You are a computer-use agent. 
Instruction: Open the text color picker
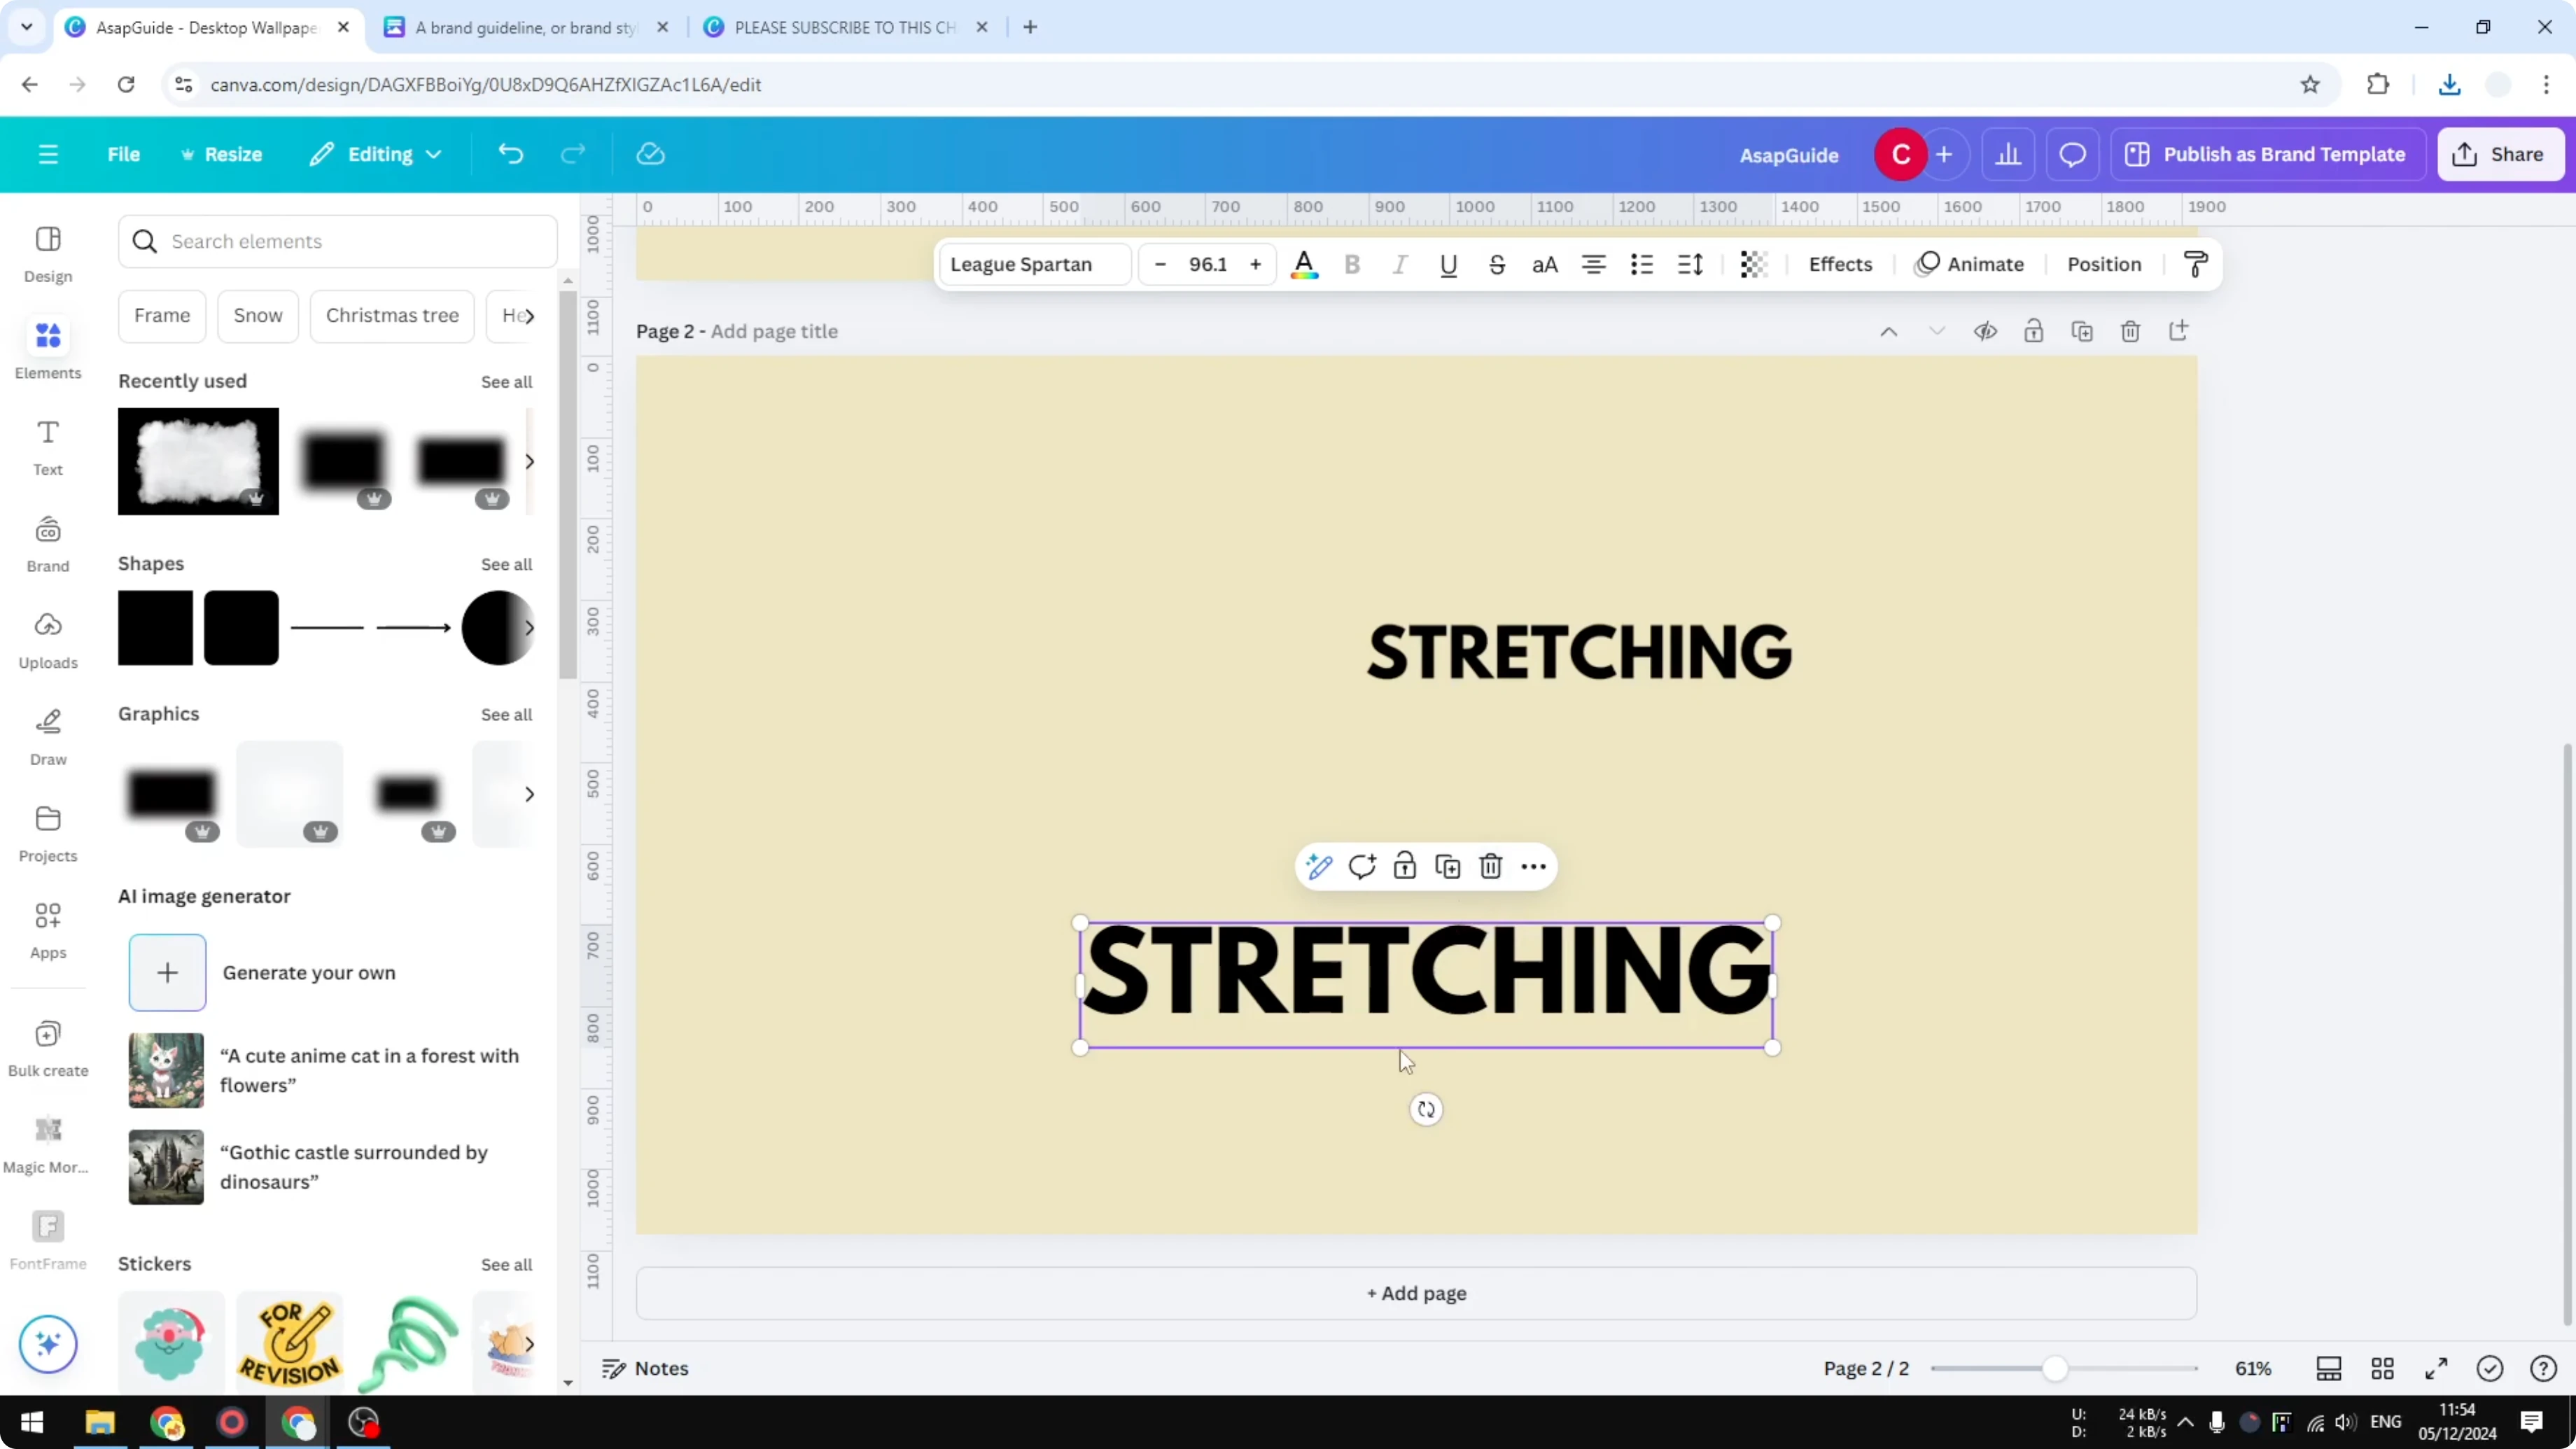point(1304,264)
